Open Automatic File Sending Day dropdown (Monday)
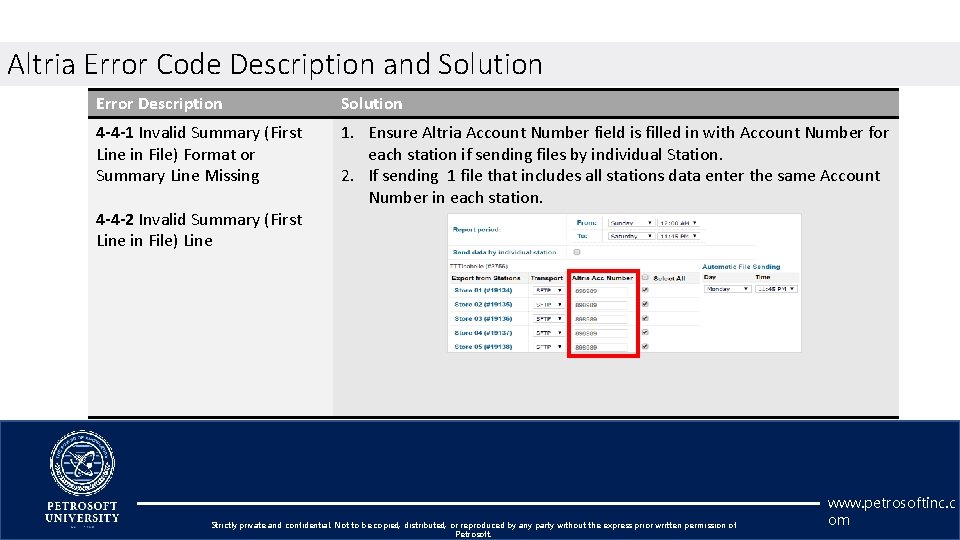Viewport: 960px width, 540px height. pos(727,289)
